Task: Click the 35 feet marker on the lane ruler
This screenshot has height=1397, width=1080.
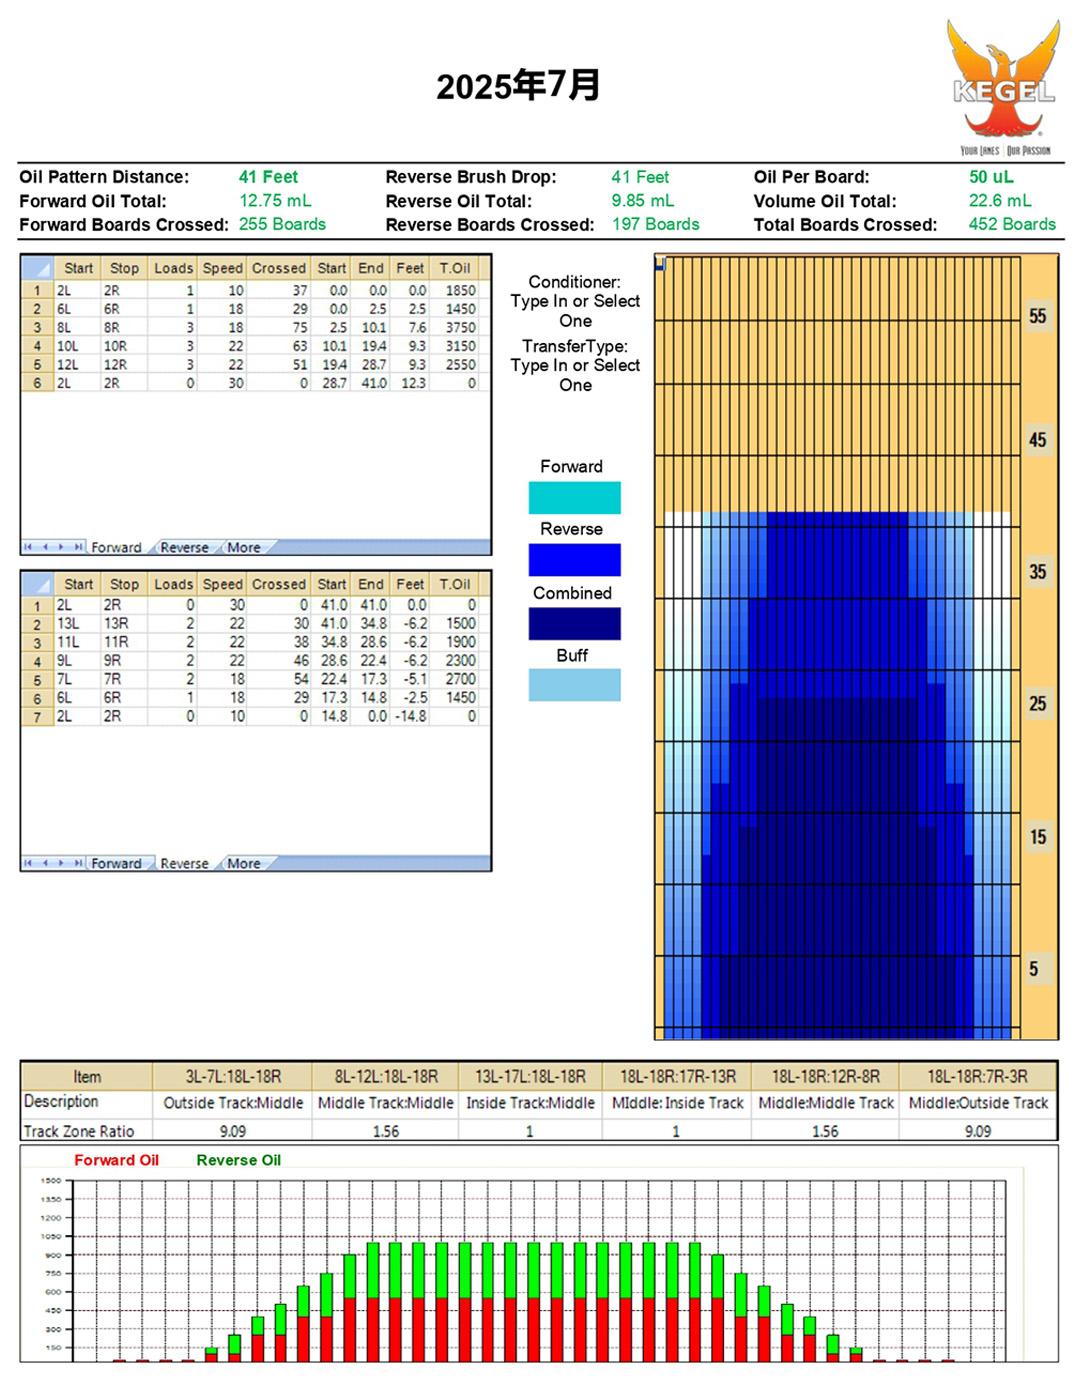Action: 1038,572
